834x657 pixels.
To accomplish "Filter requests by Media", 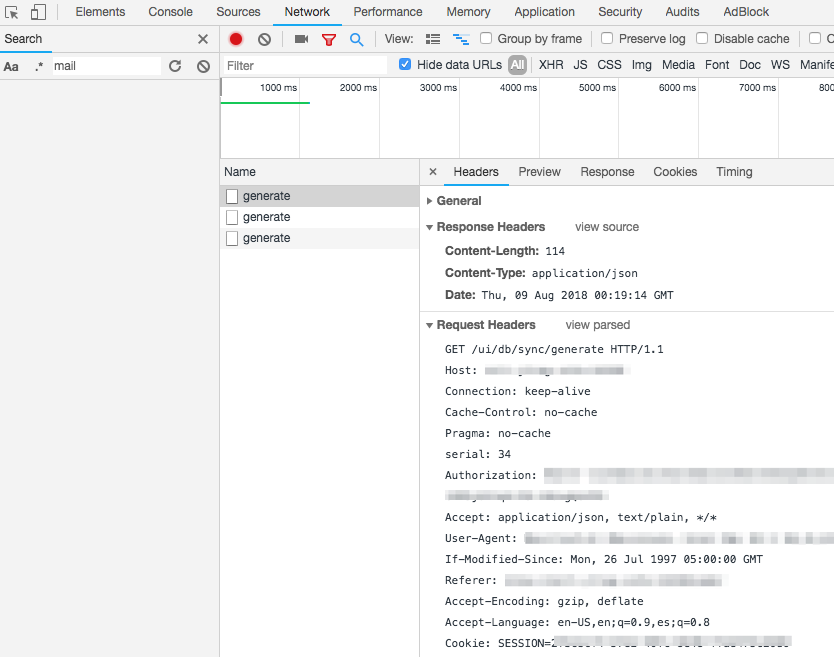I will (678, 65).
